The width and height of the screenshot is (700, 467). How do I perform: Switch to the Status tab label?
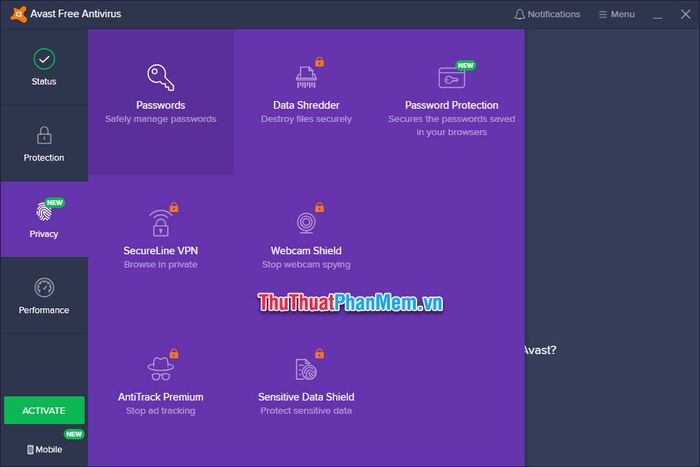[x=44, y=82]
